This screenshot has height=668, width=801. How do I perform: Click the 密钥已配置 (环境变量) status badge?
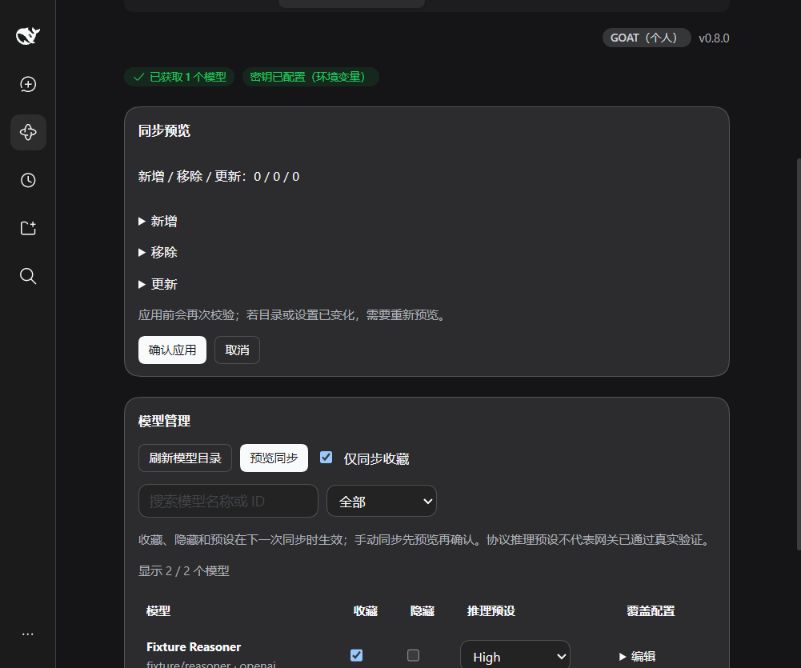(311, 77)
